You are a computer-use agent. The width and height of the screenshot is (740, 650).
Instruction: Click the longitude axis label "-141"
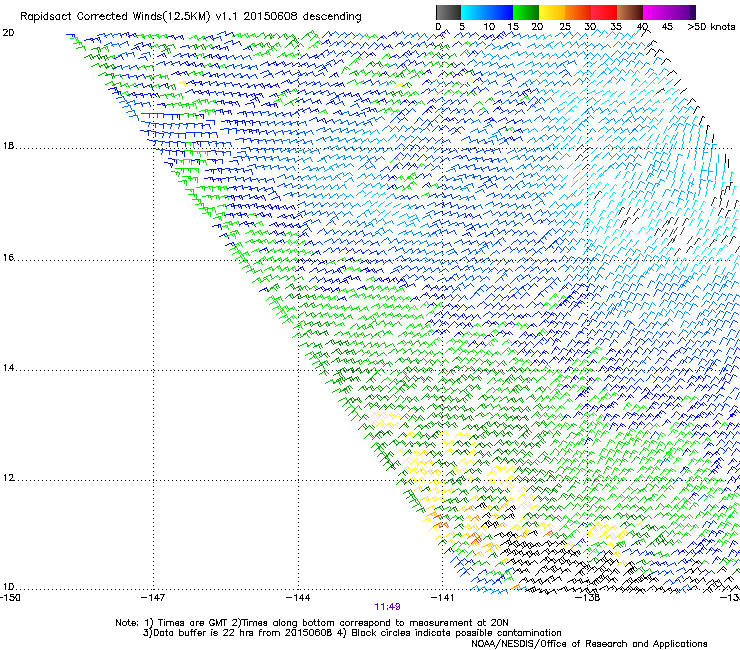(x=442, y=598)
